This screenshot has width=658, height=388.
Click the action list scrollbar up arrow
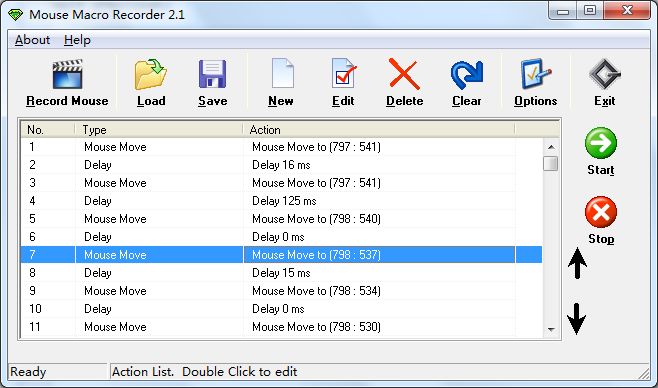click(x=551, y=147)
